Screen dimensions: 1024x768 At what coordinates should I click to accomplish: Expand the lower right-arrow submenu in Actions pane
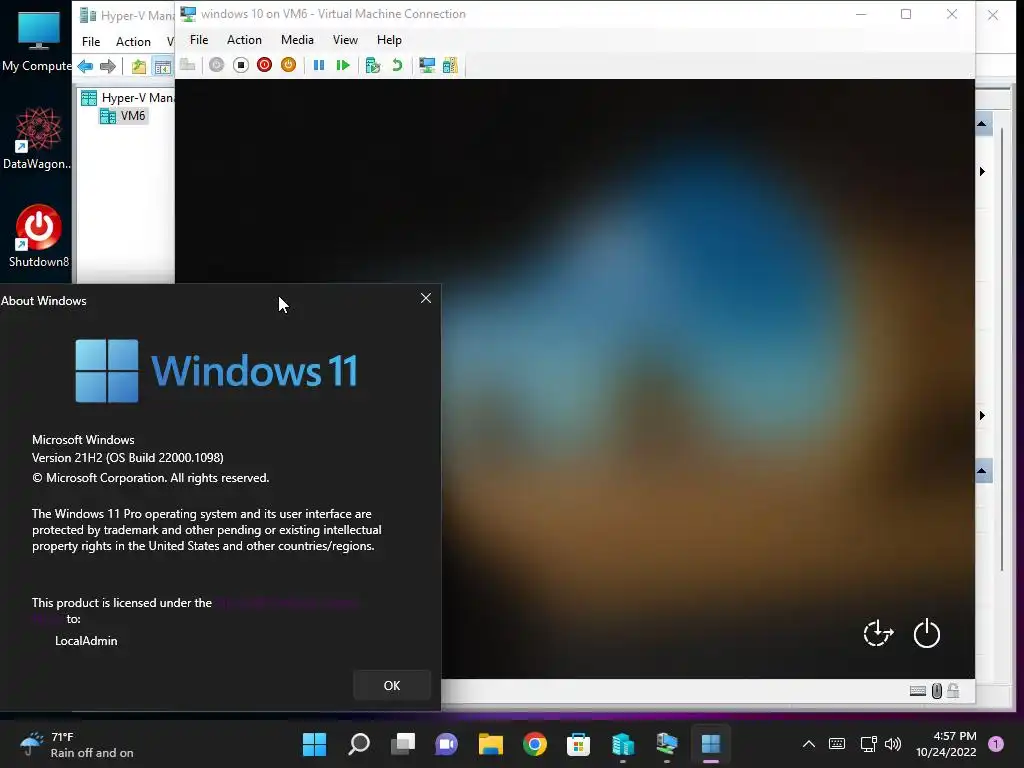[x=982, y=415]
